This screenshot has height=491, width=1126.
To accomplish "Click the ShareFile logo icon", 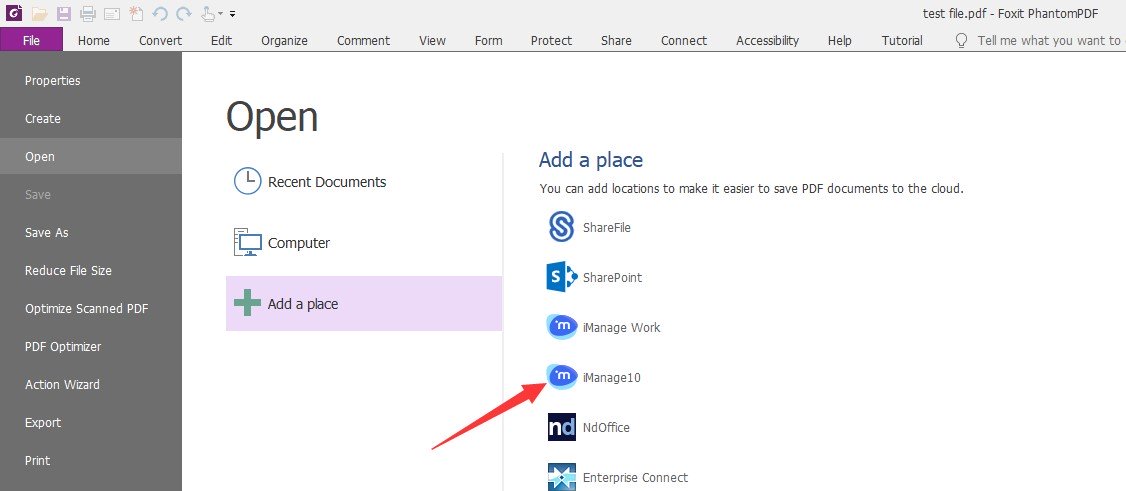I will tap(561, 228).
